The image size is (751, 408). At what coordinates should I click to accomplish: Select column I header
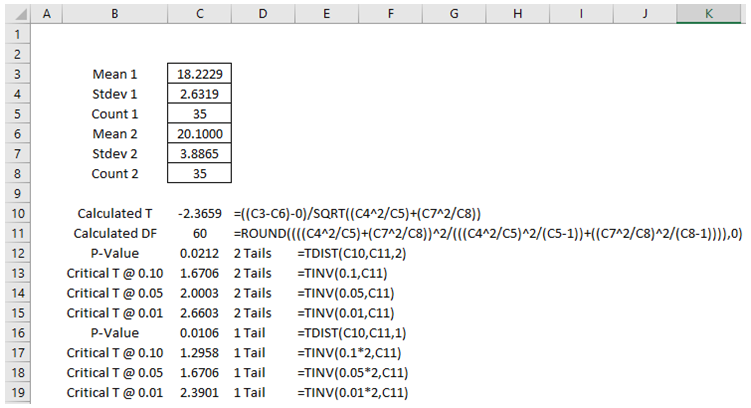[x=581, y=14]
